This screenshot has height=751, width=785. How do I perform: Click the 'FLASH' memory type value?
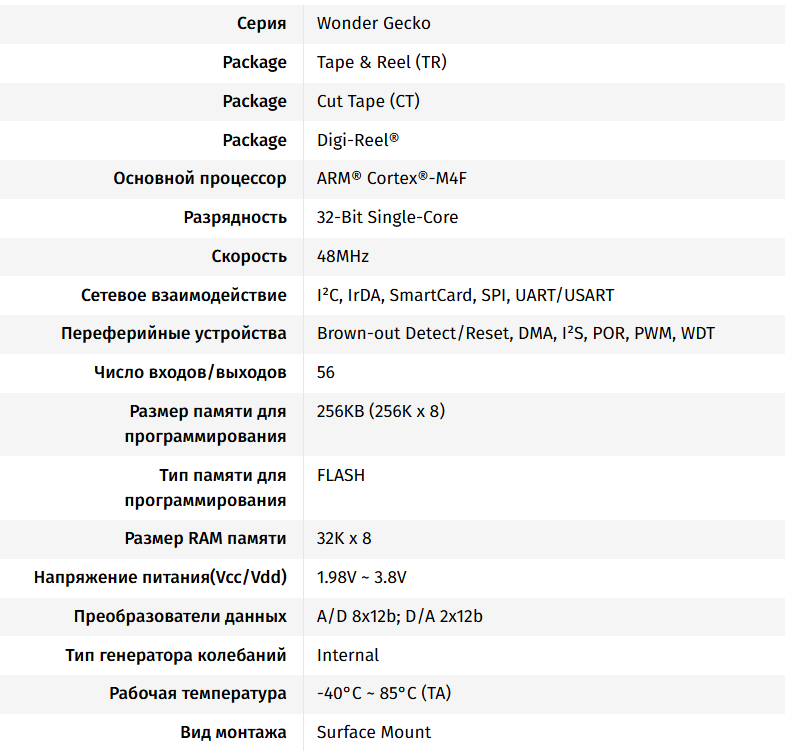pos(340,475)
